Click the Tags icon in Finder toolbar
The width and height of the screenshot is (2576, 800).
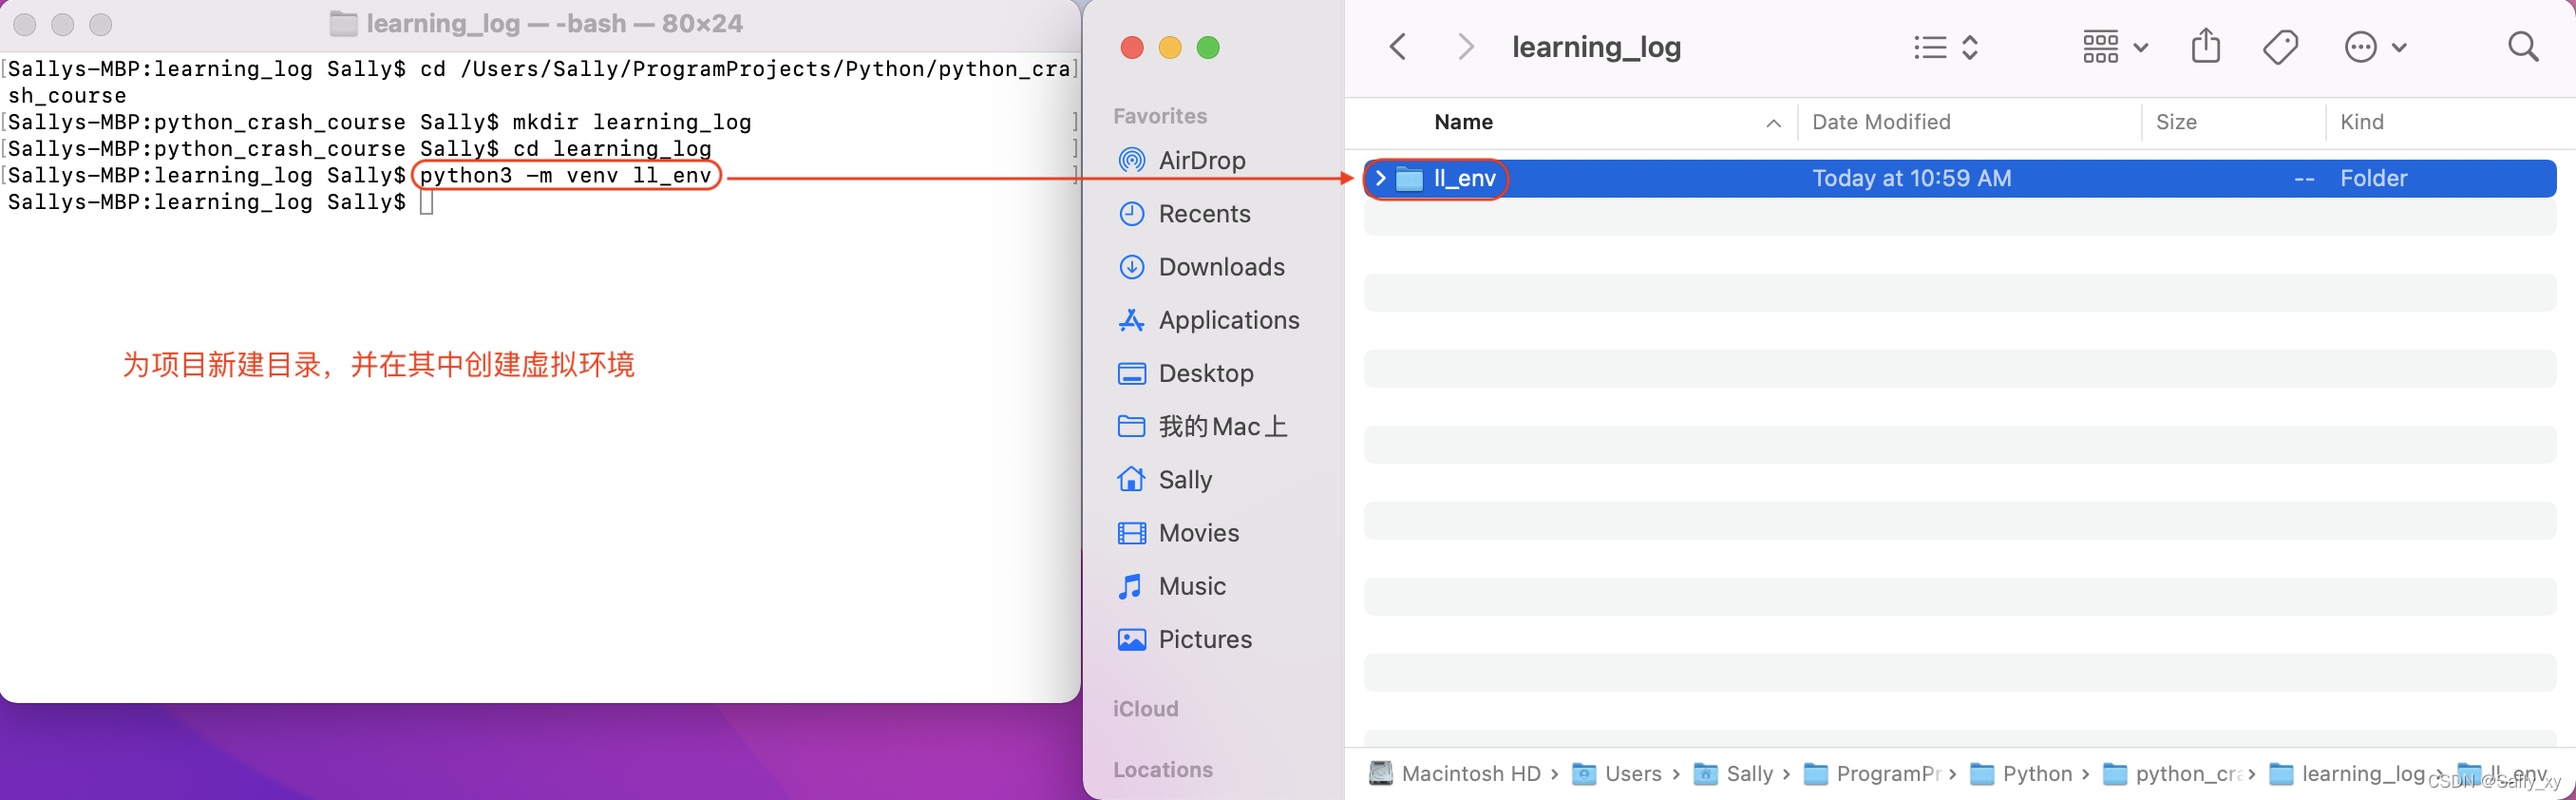click(2280, 47)
